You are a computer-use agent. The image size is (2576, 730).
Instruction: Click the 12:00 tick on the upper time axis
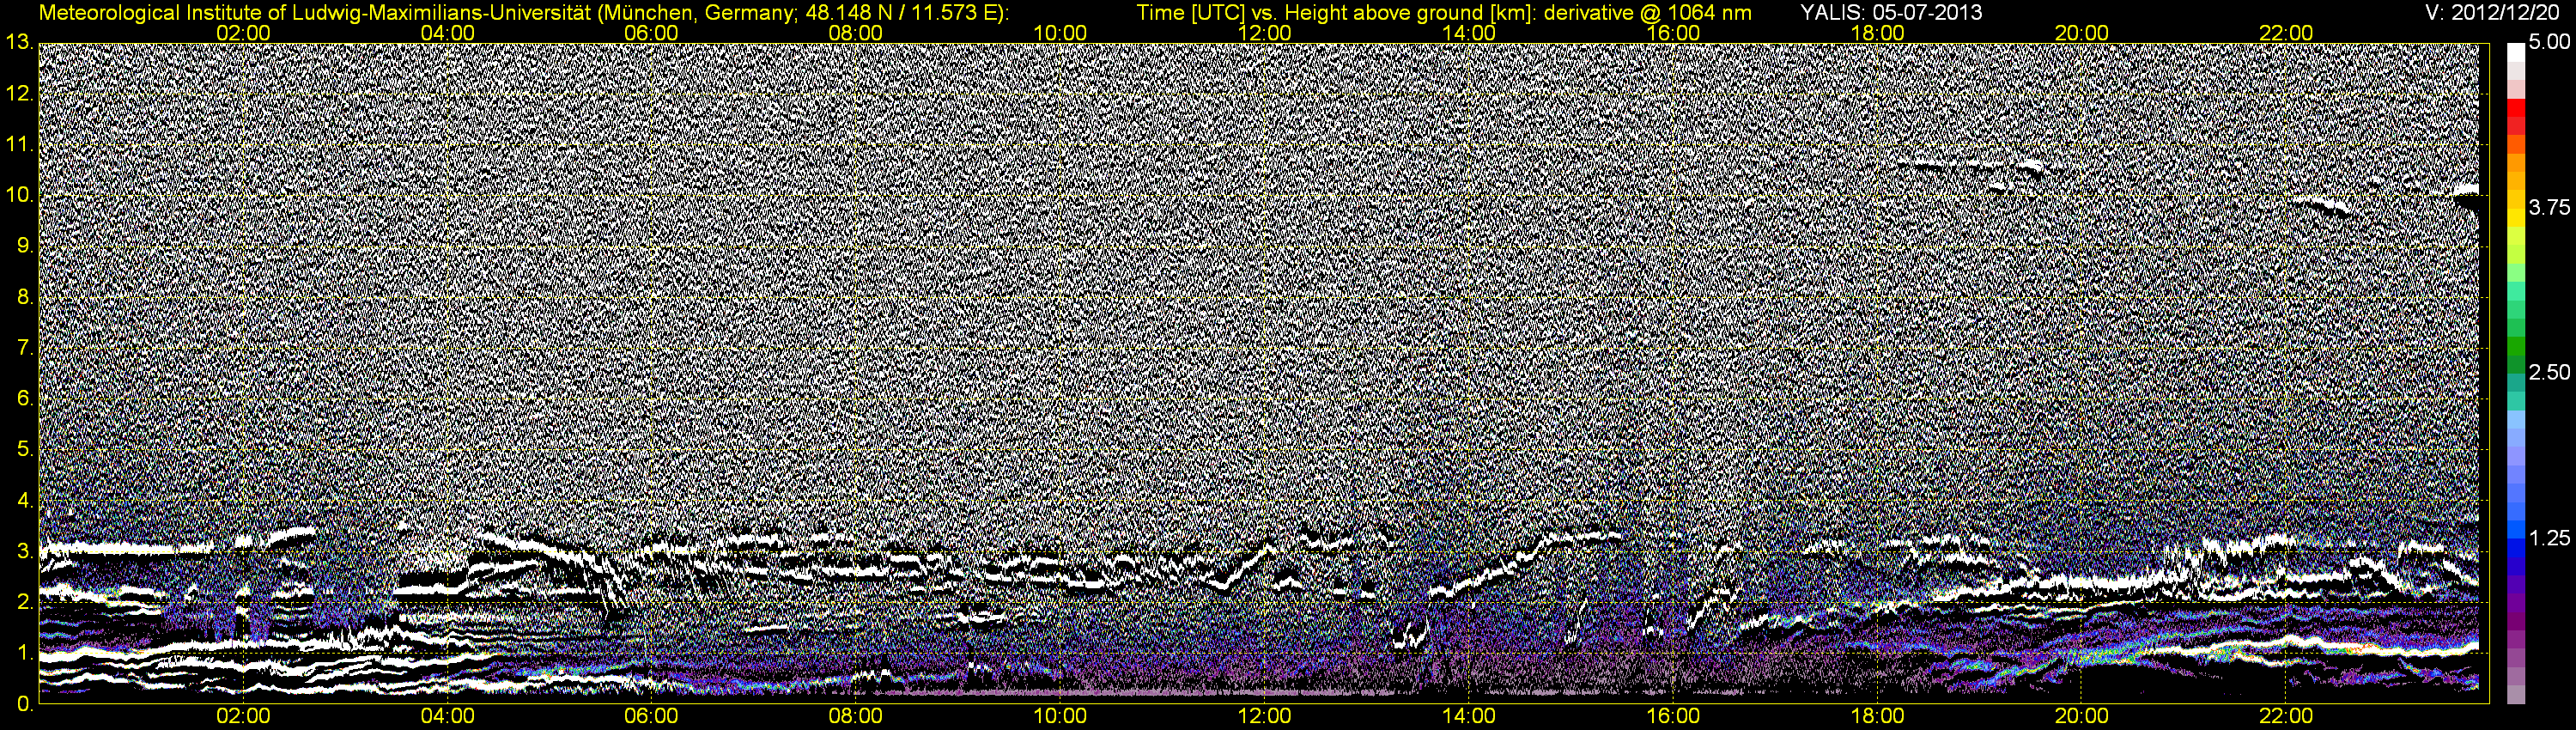point(1264,33)
